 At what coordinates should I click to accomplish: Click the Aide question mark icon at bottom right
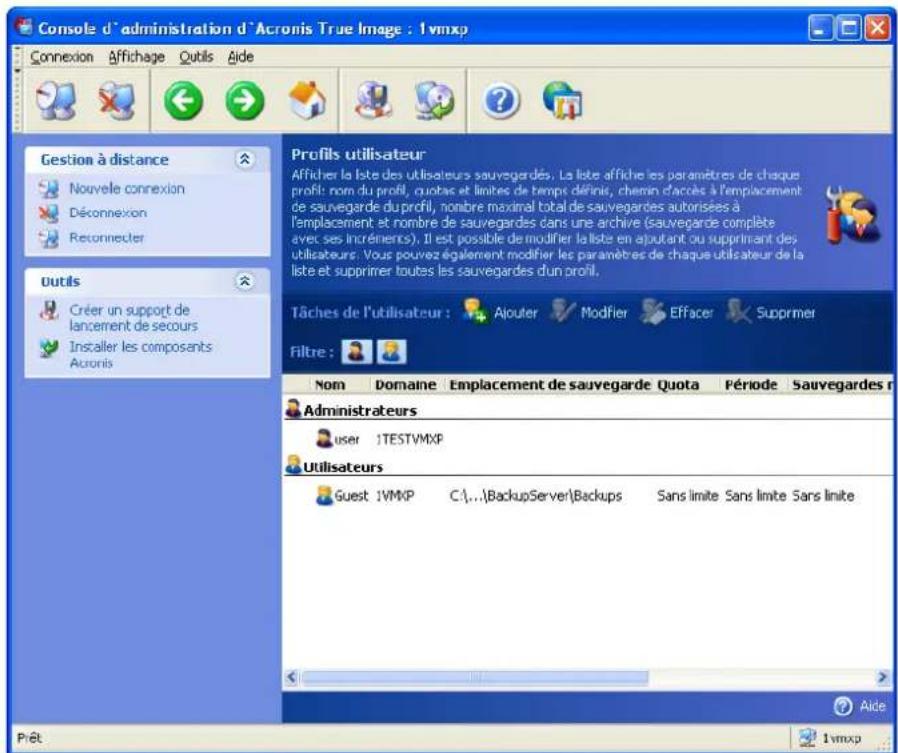(843, 706)
